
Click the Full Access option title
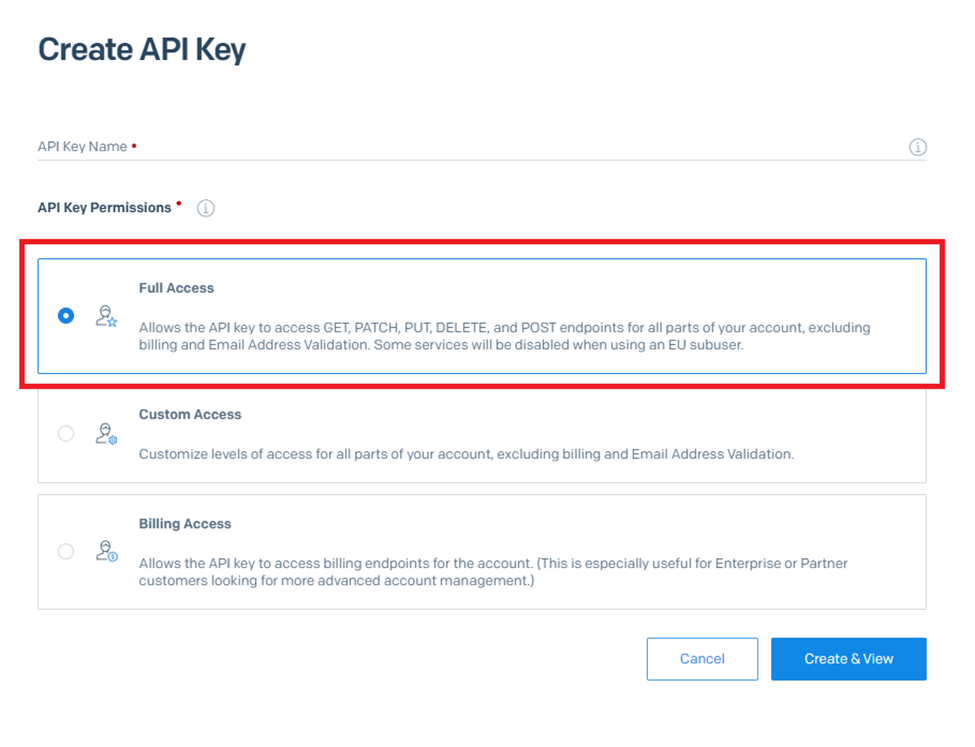click(176, 288)
